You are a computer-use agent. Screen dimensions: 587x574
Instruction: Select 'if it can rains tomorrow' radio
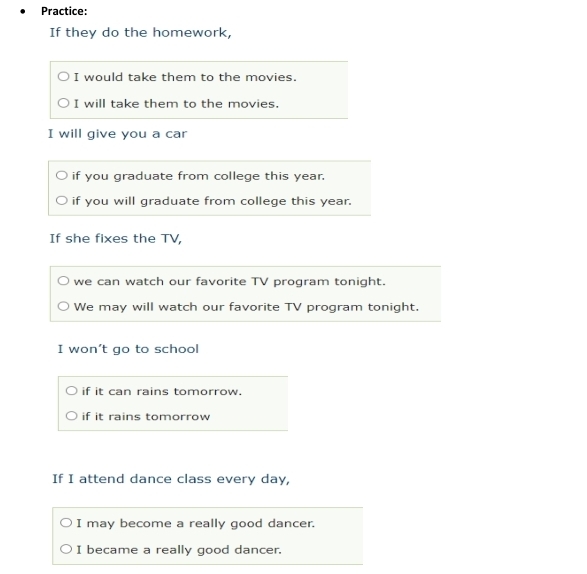(71, 391)
